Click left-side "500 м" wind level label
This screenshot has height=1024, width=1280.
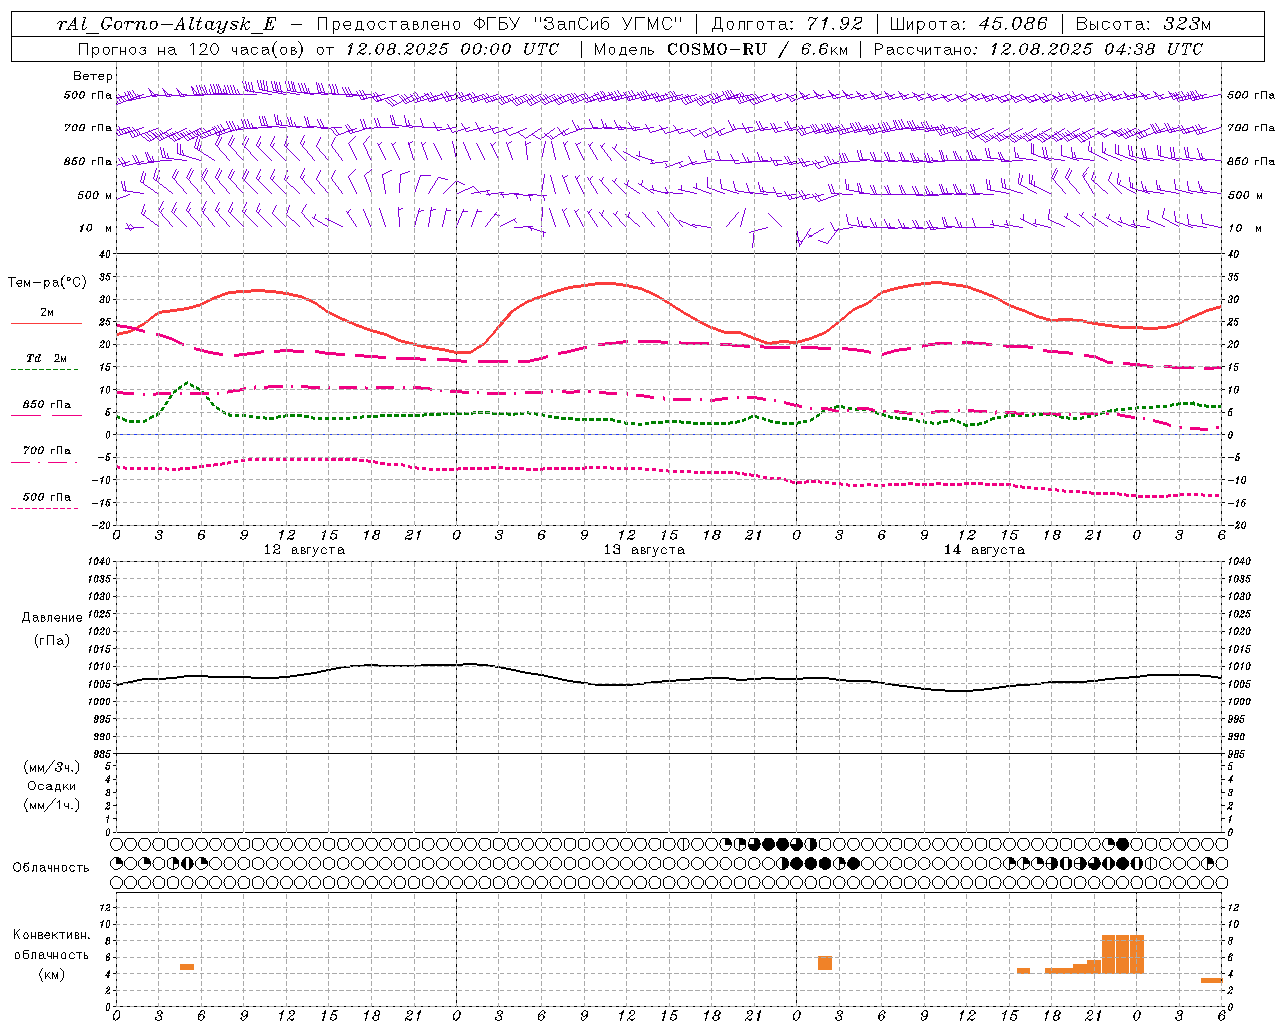click(95, 195)
